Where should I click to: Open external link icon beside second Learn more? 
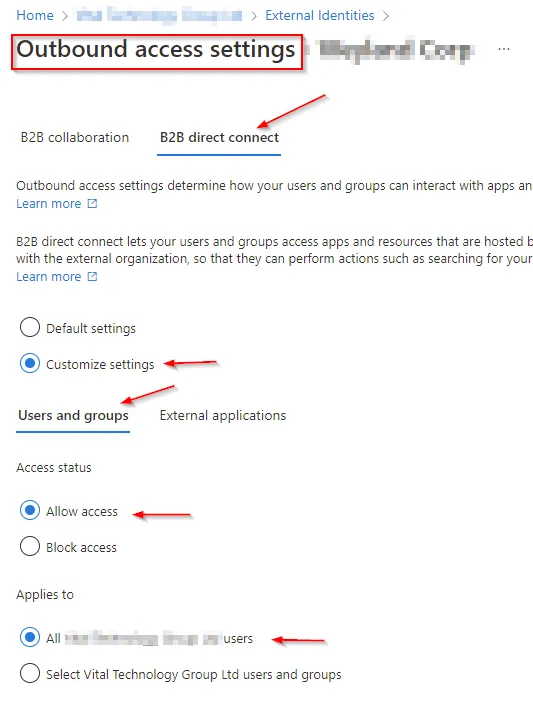coord(92,277)
